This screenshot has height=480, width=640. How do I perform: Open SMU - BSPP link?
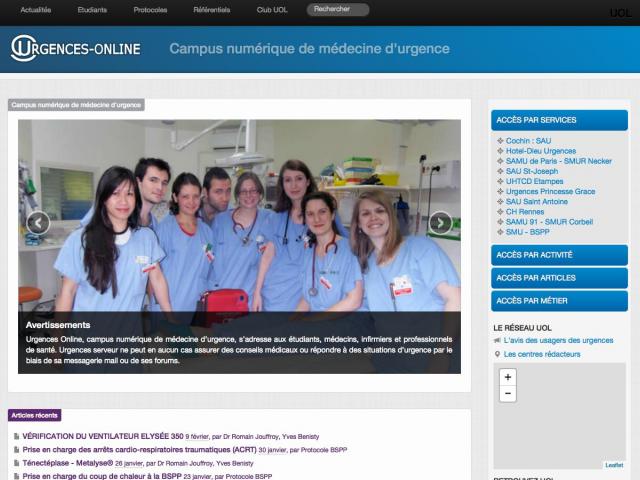point(528,232)
